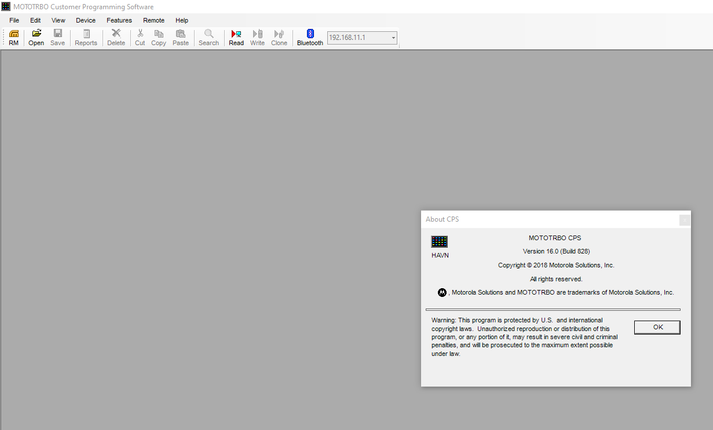Open the Reports tool
The height and width of the screenshot is (430, 713).
pos(86,37)
